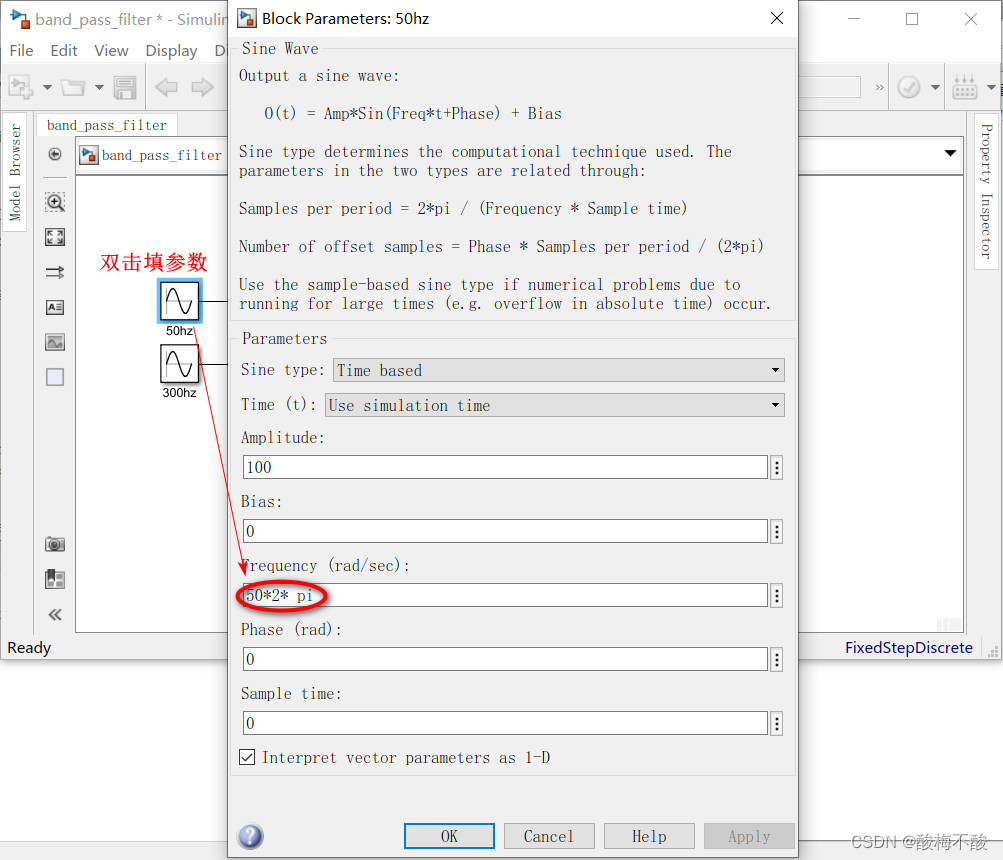Open the Model Browser side panel
The width and height of the screenshot is (1003, 860).
pyautogui.click(x=15, y=173)
